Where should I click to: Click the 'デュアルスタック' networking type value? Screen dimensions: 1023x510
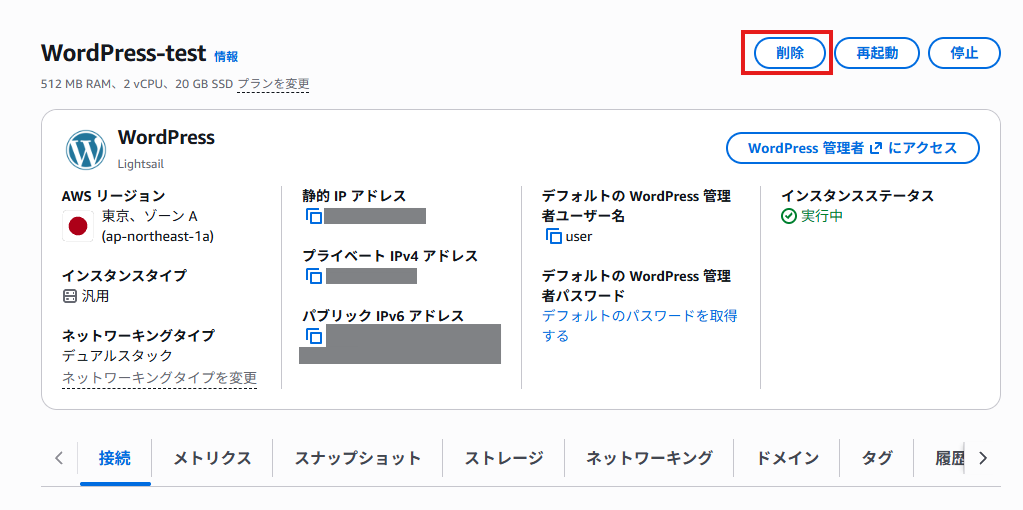[x=117, y=356]
